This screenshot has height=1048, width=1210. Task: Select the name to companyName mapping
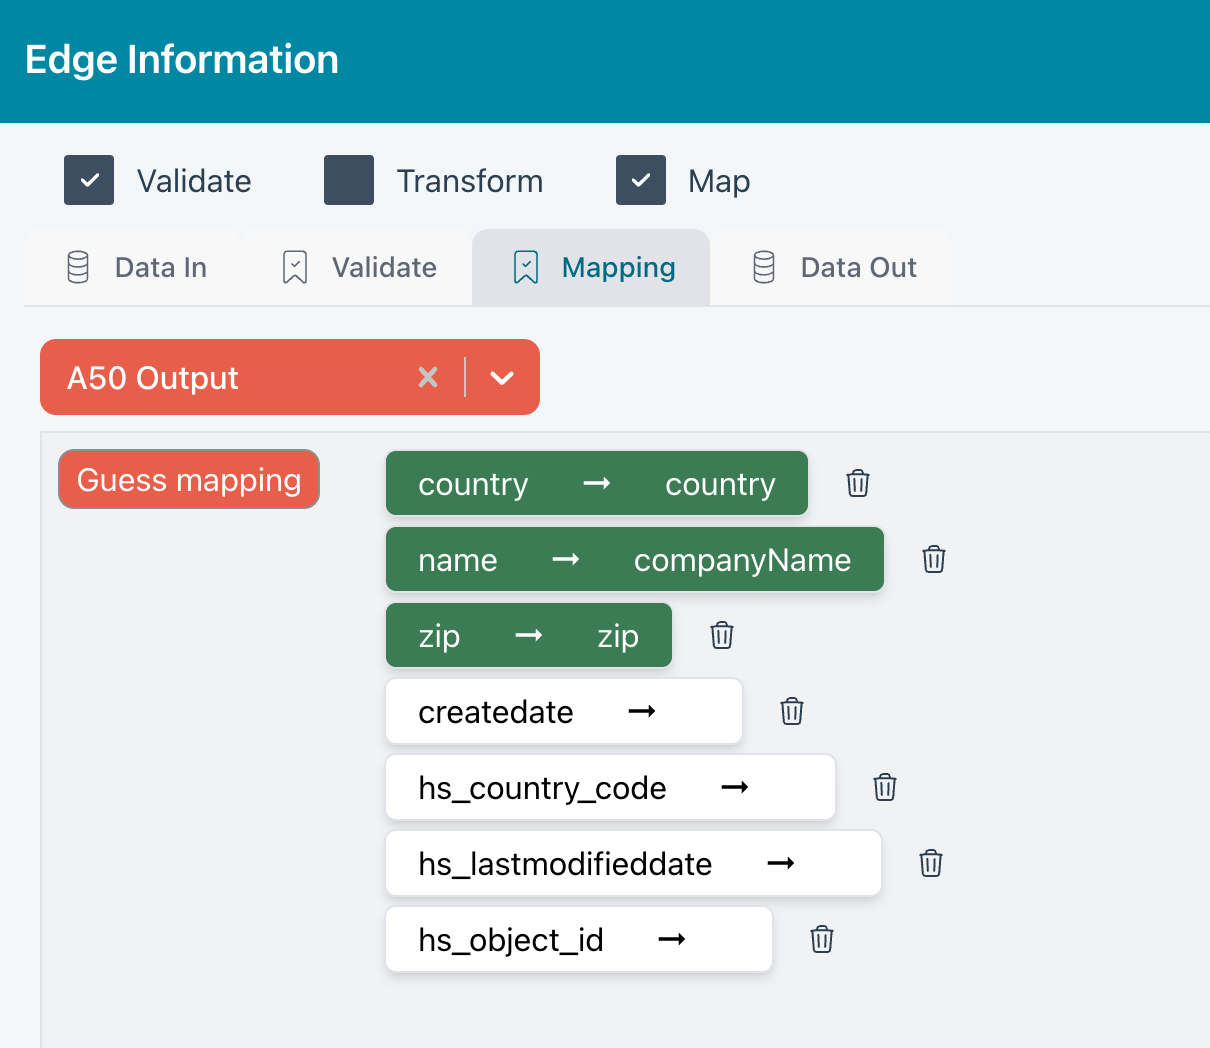(x=634, y=560)
